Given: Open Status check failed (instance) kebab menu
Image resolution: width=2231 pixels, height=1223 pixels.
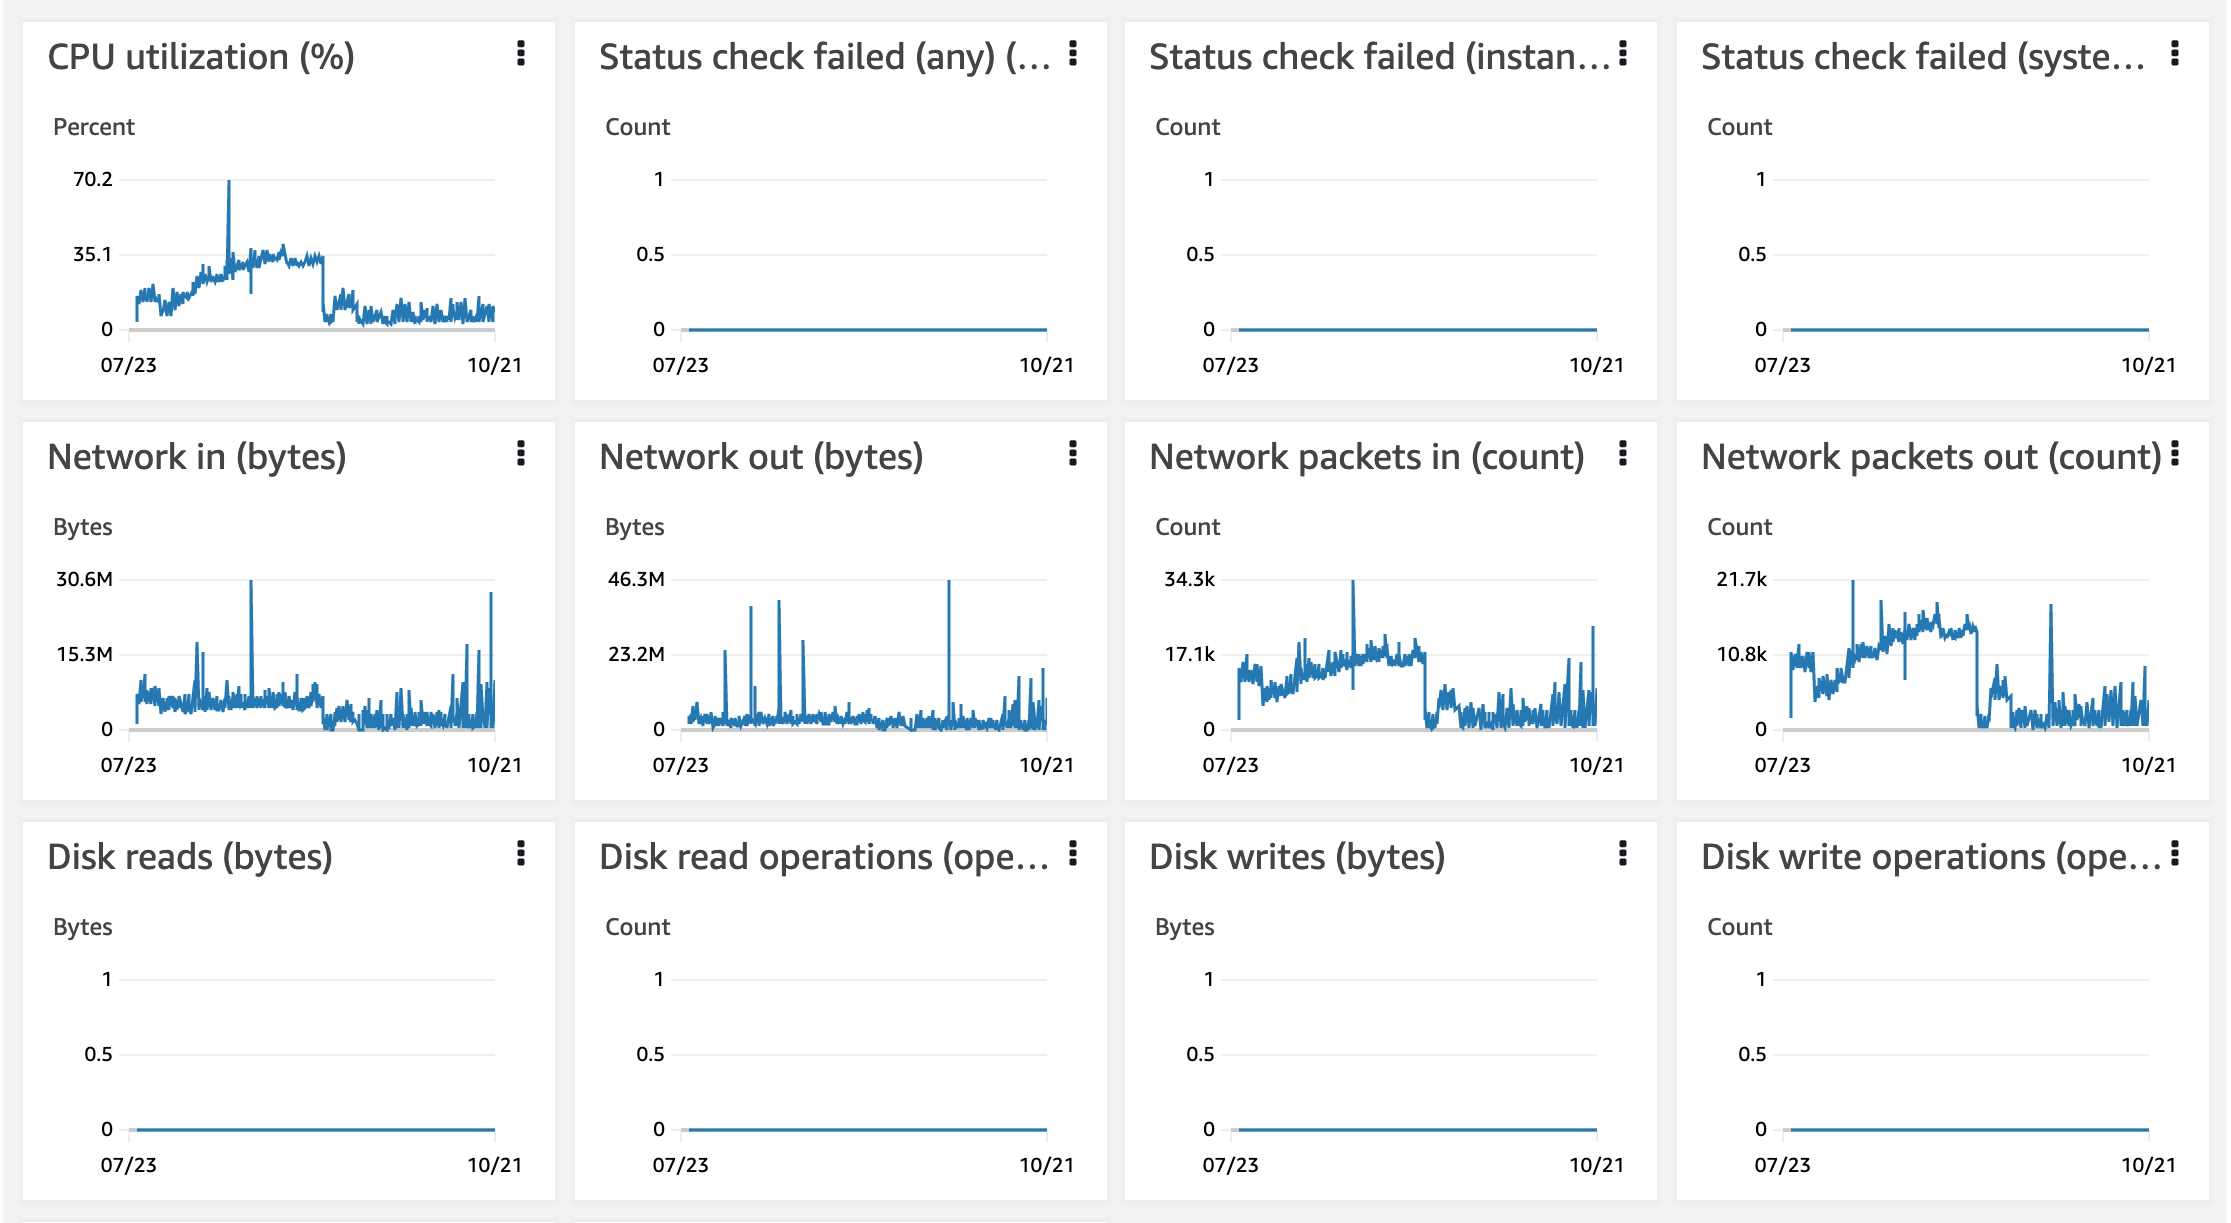Looking at the screenshot, I should point(1623,53).
